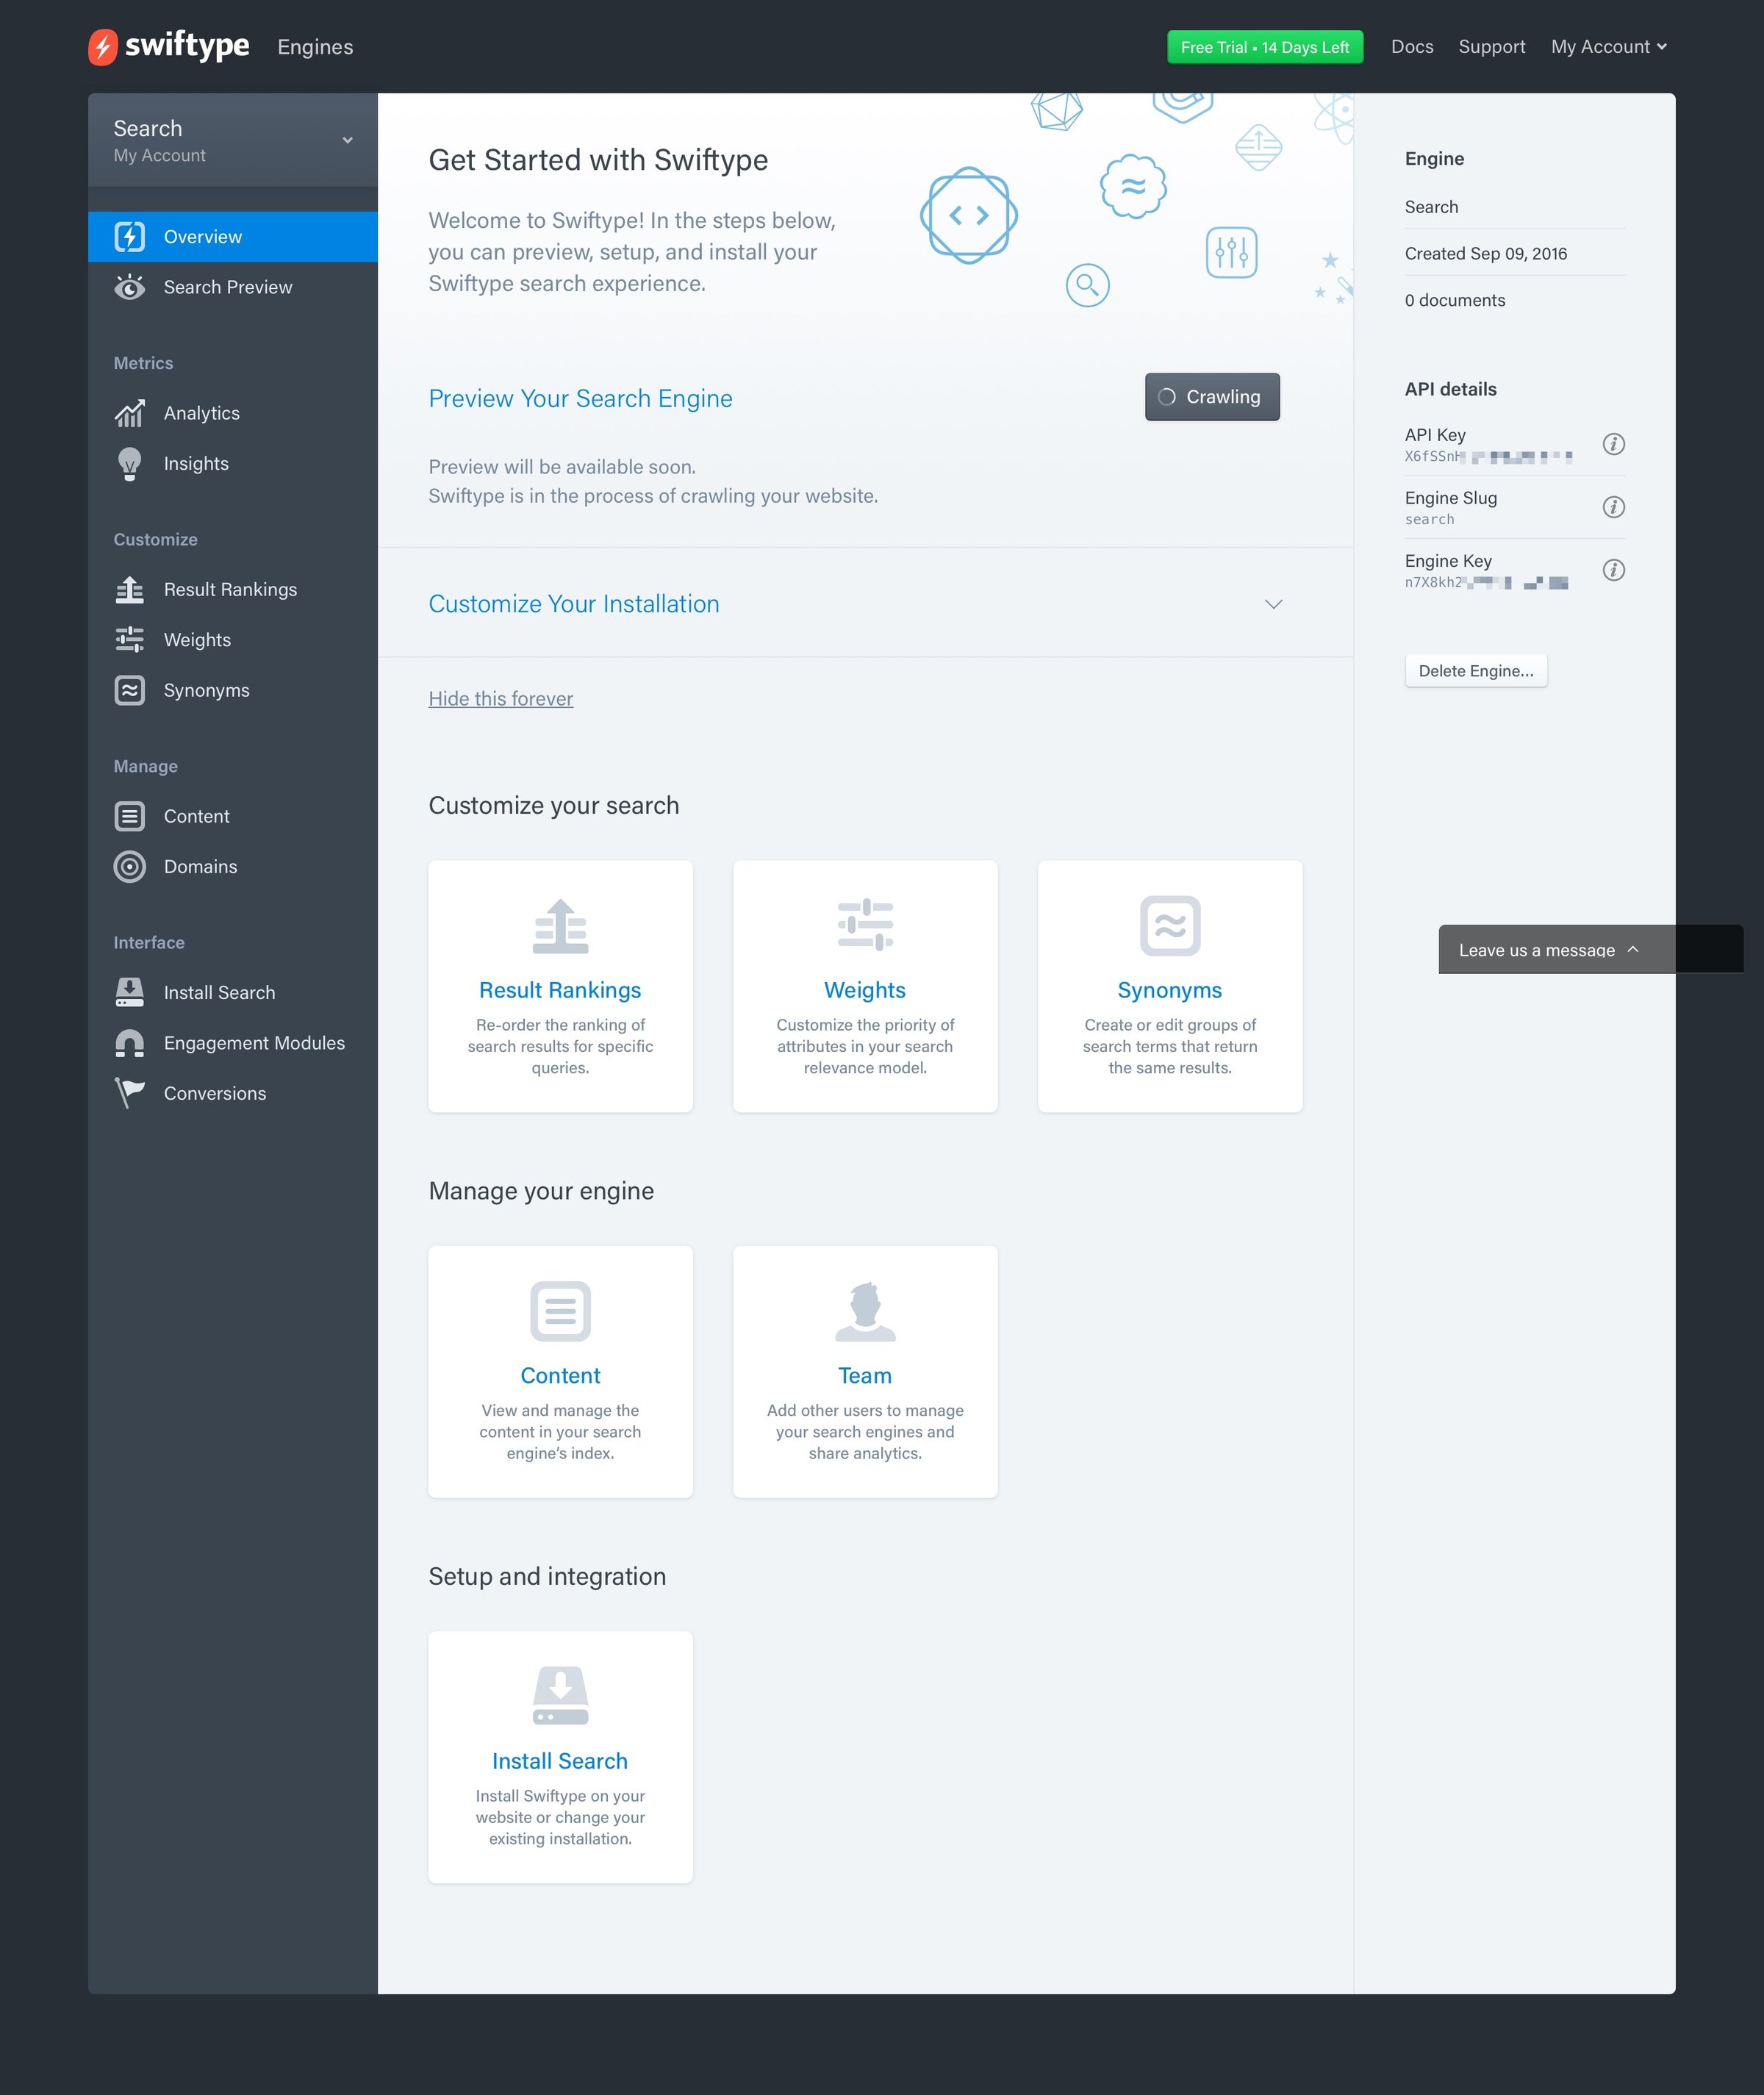
Task: Click the Content card title
Action: tap(561, 1376)
